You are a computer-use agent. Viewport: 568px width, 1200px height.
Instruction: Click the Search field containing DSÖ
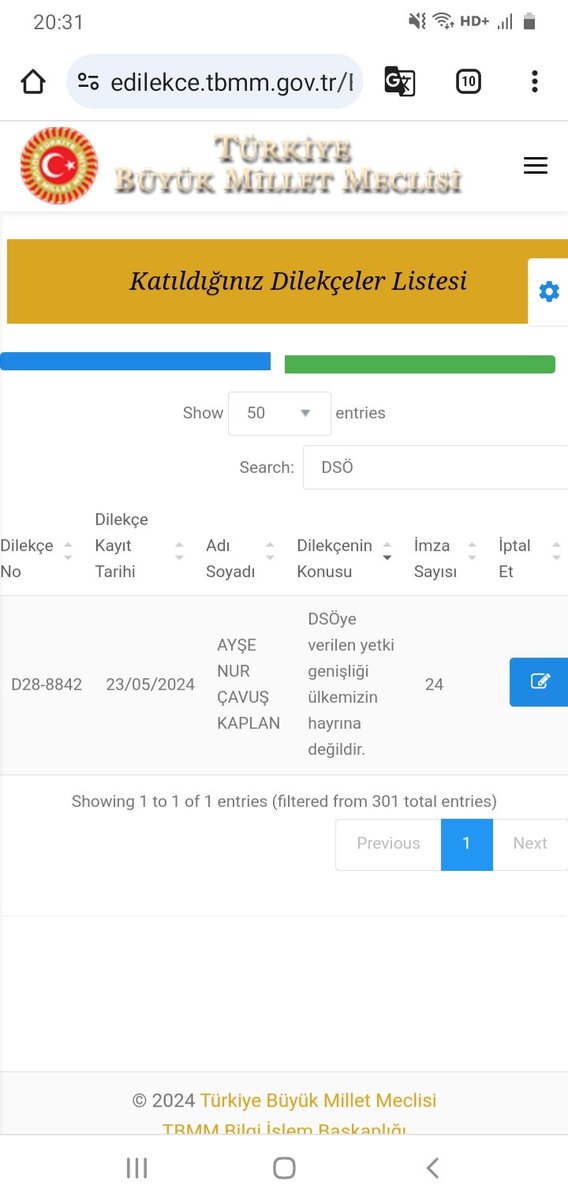coord(435,467)
